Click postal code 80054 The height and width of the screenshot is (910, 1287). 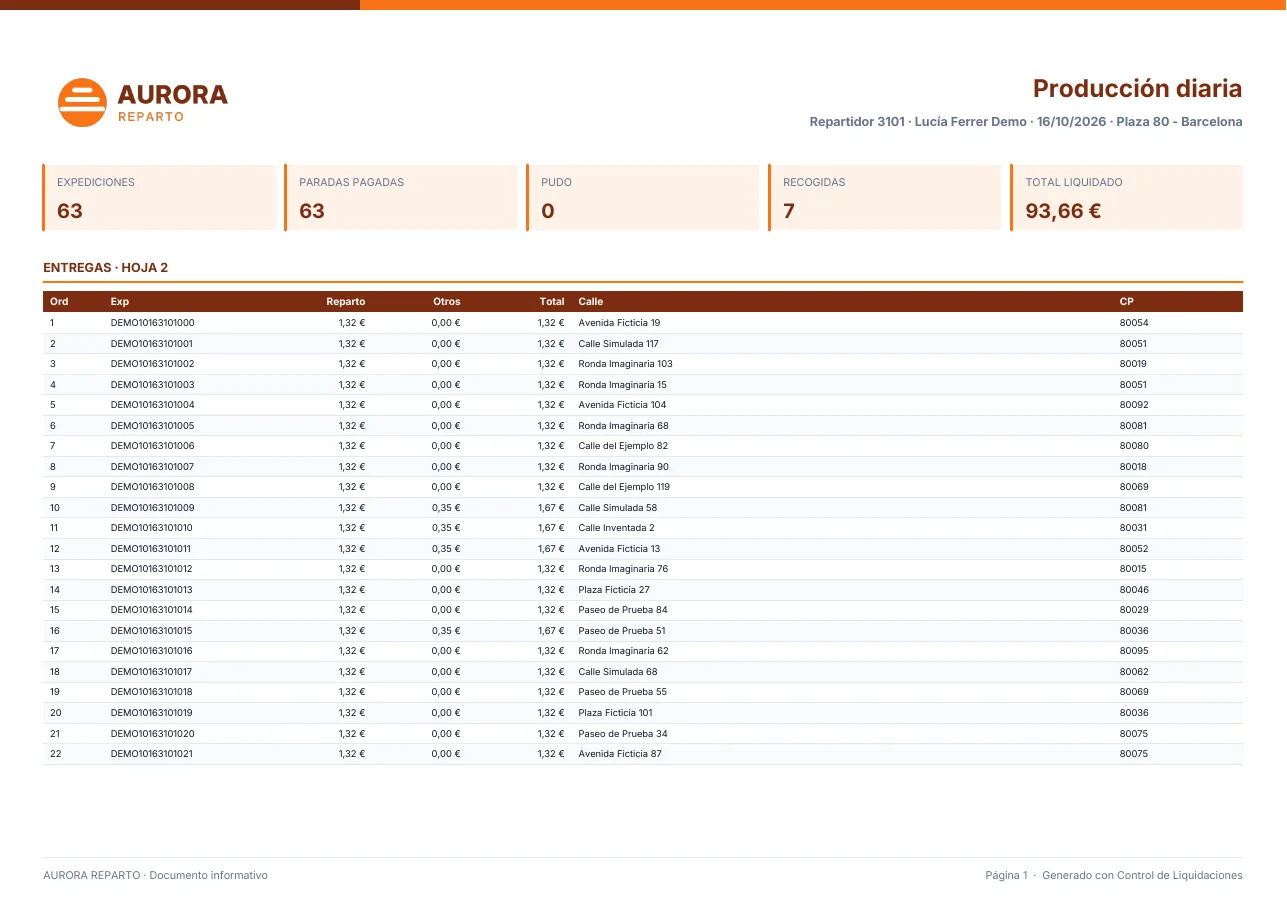[1134, 323]
